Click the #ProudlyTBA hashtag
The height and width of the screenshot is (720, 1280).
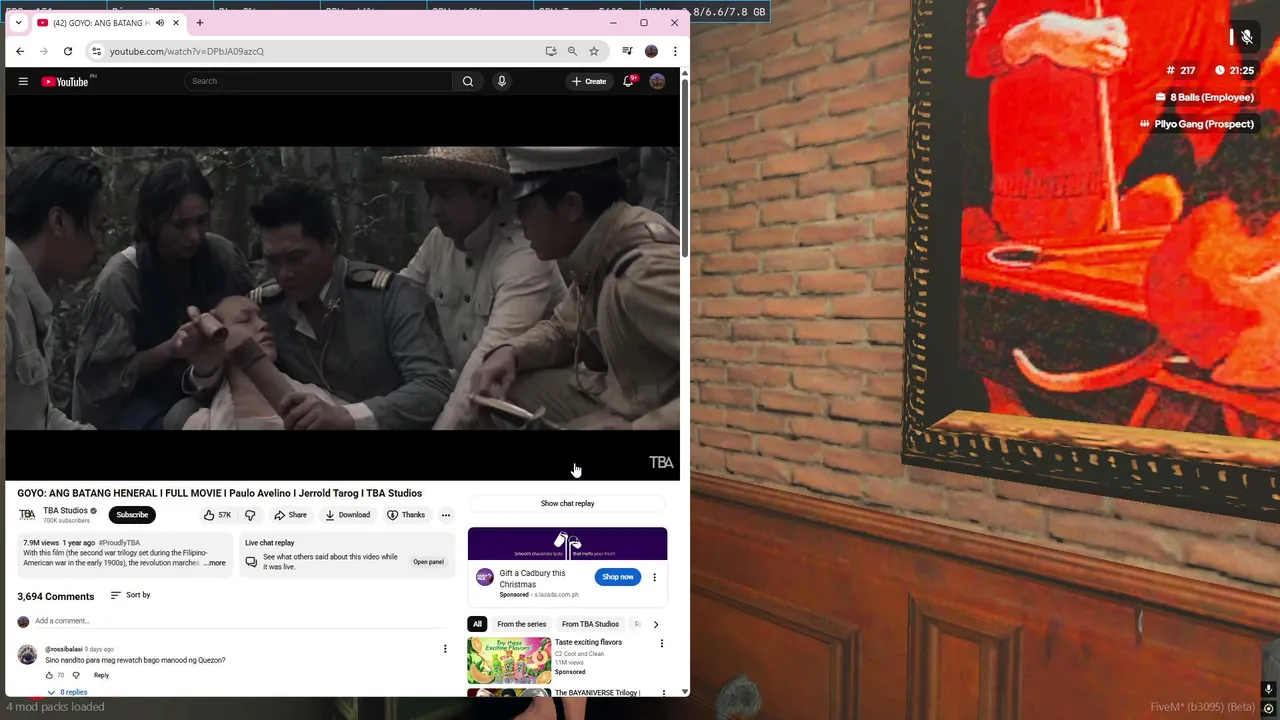(119, 543)
